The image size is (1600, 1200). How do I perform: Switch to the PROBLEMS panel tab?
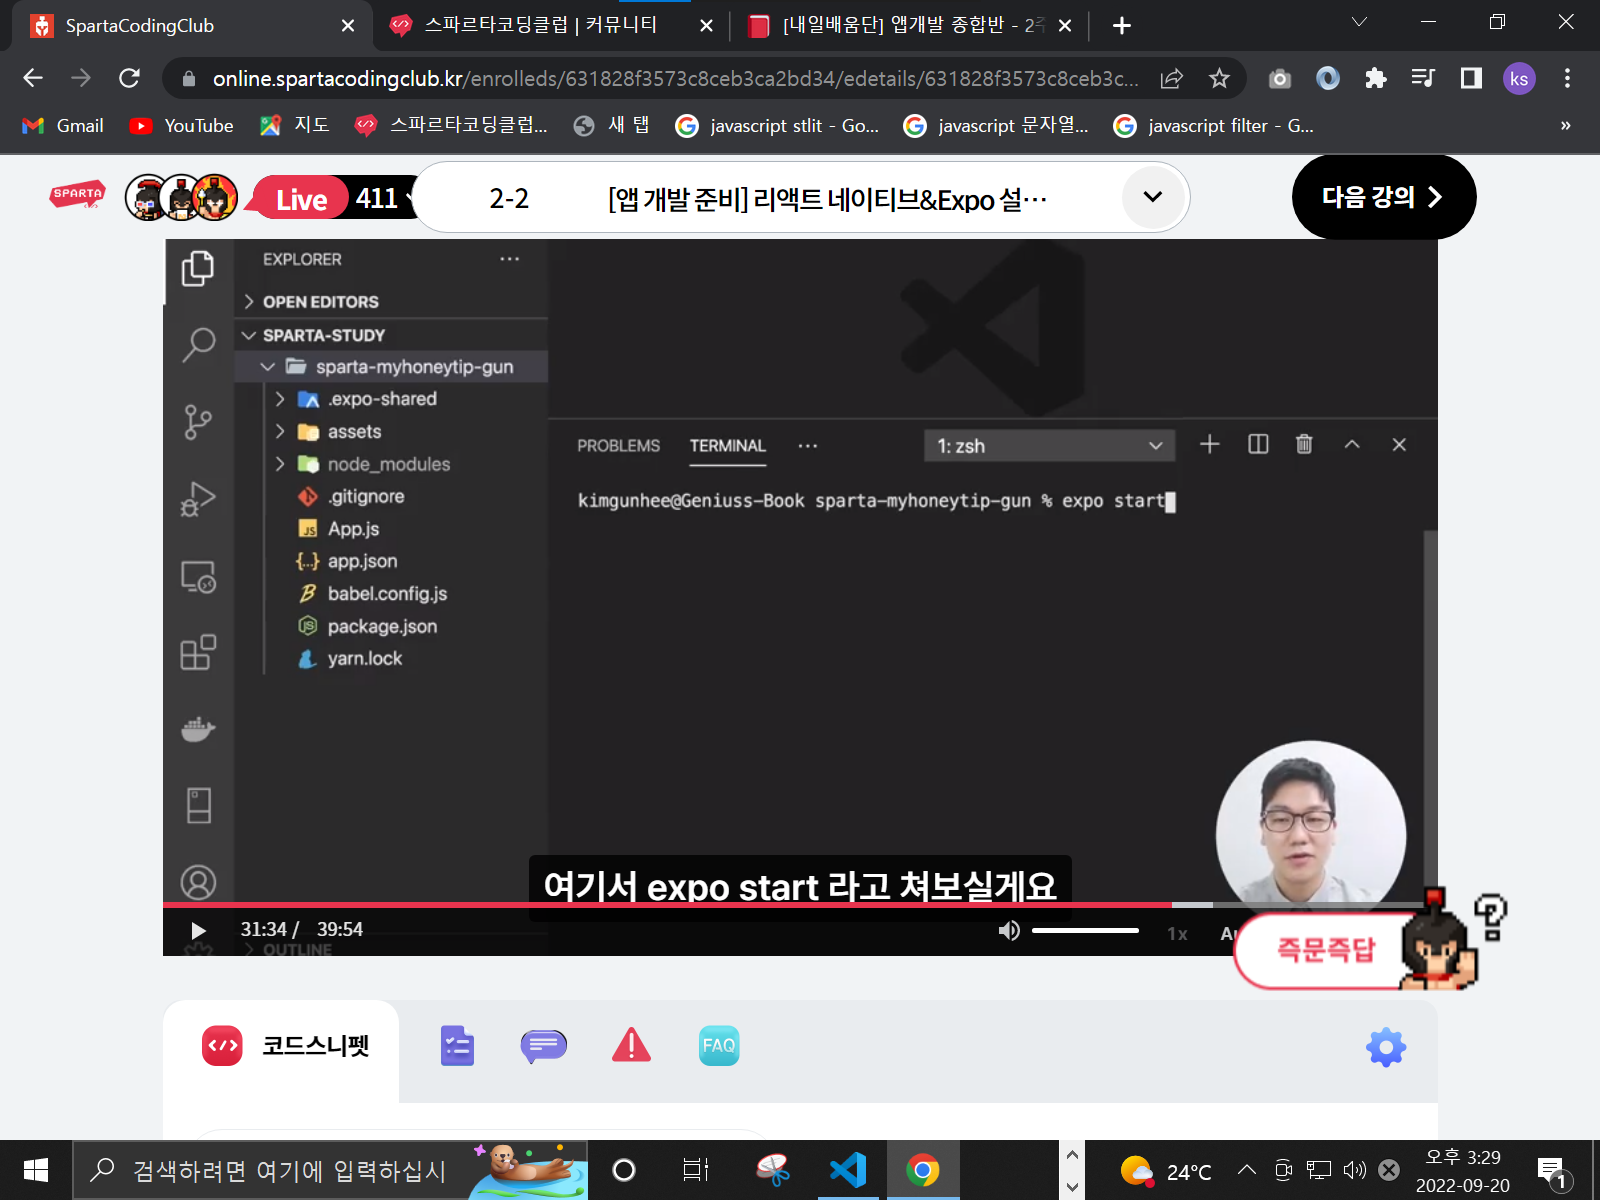tap(618, 446)
